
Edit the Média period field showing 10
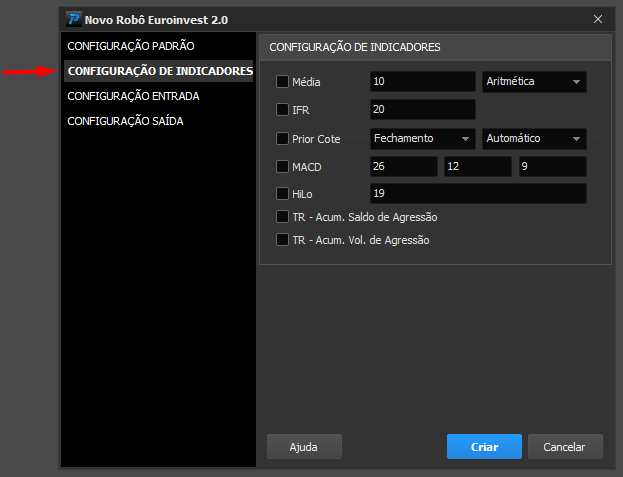click(x=423, y=81)
